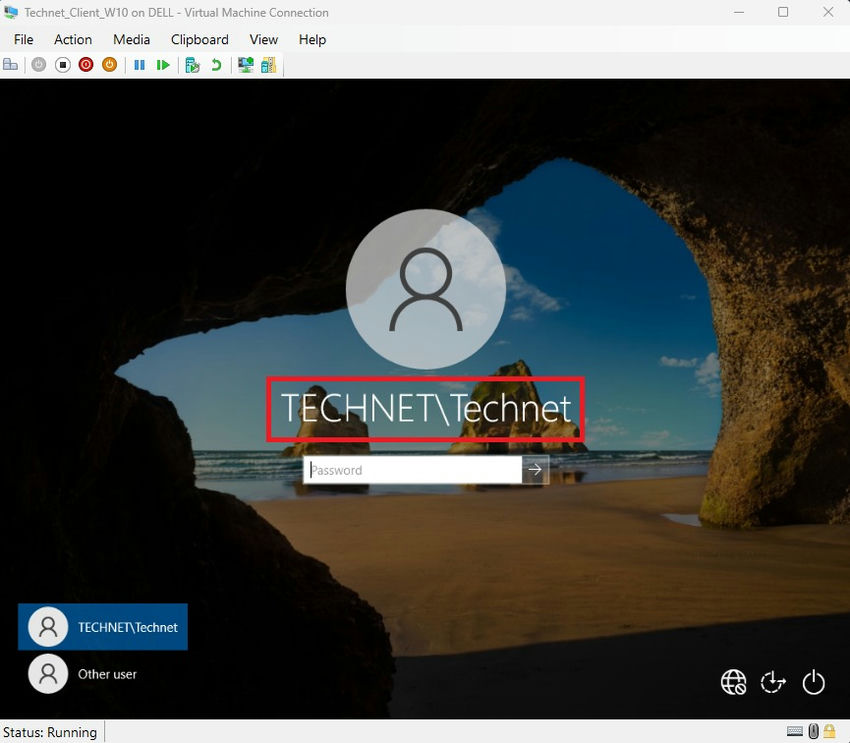This screenshot has height=743, width=850.
Task: Save VM state with the orange power icon
Action: click(x=110, y=65)
